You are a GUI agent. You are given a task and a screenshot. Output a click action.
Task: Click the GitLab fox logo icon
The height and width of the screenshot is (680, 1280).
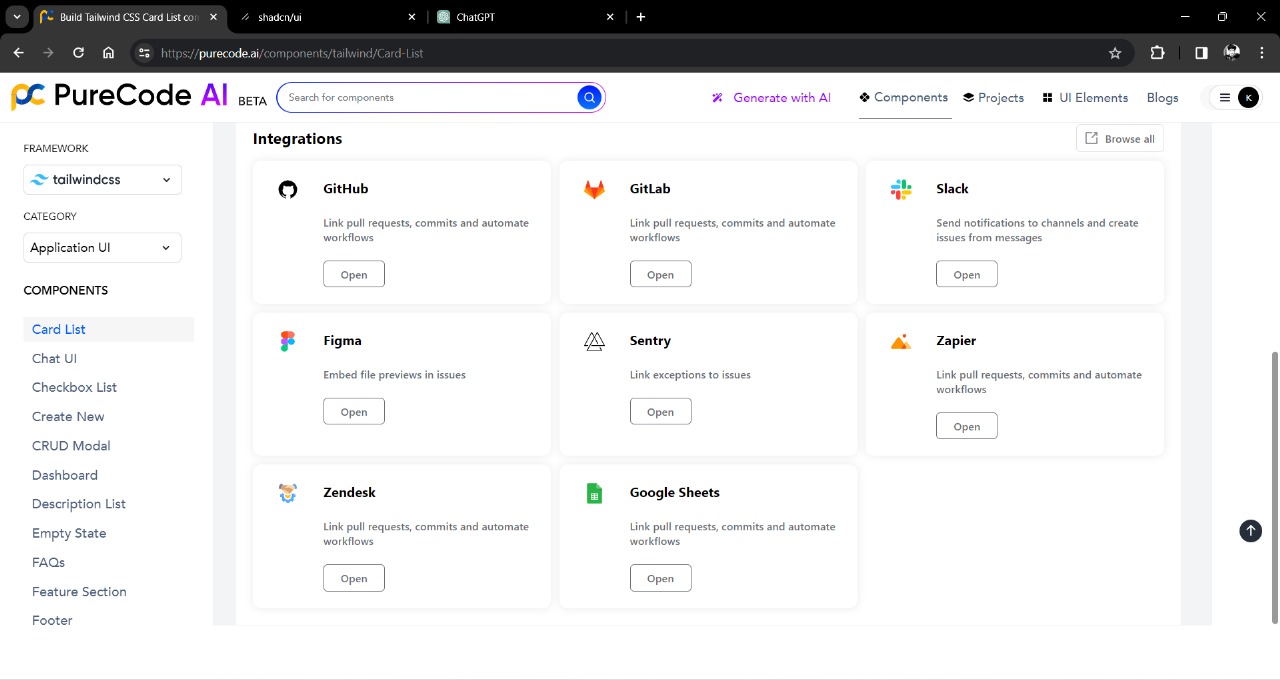pos(594,189)
